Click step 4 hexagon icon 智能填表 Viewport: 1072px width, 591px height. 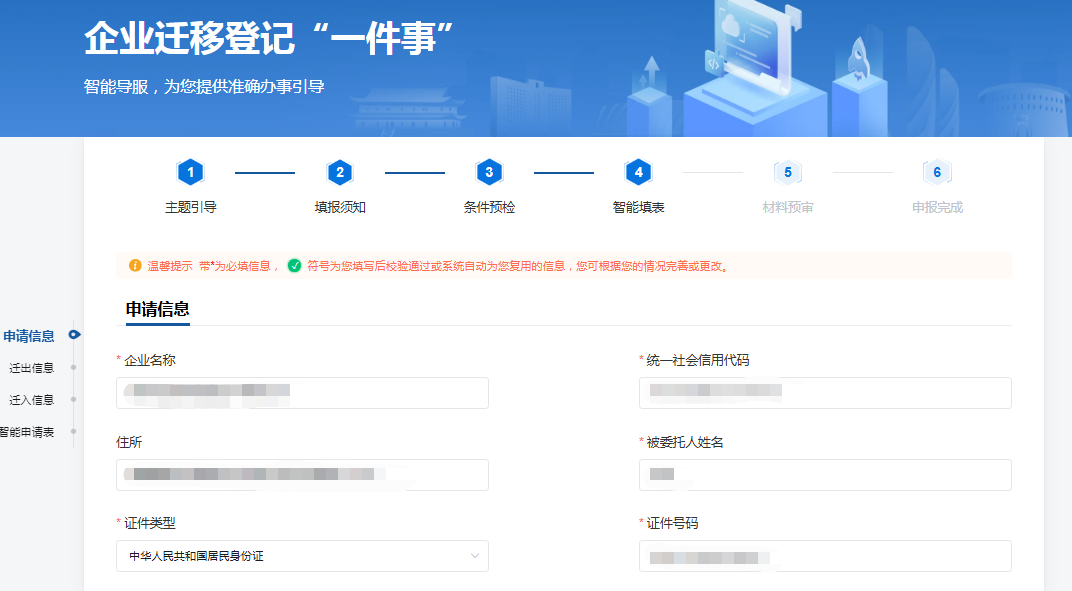tap(638, 172)
